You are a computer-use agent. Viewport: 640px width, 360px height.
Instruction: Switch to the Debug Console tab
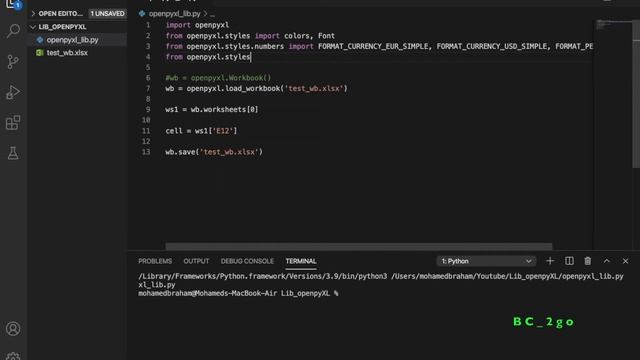(247, 261)
